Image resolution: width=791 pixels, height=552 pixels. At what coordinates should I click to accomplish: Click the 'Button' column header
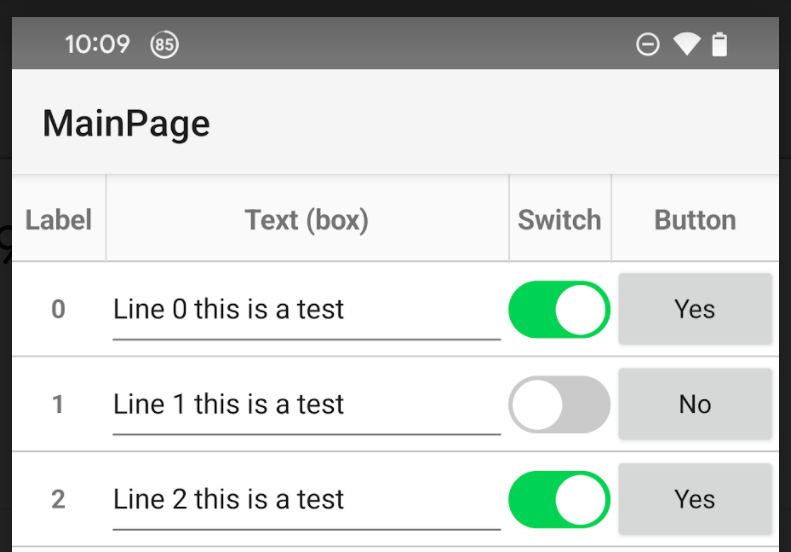[x=695, y=220]
